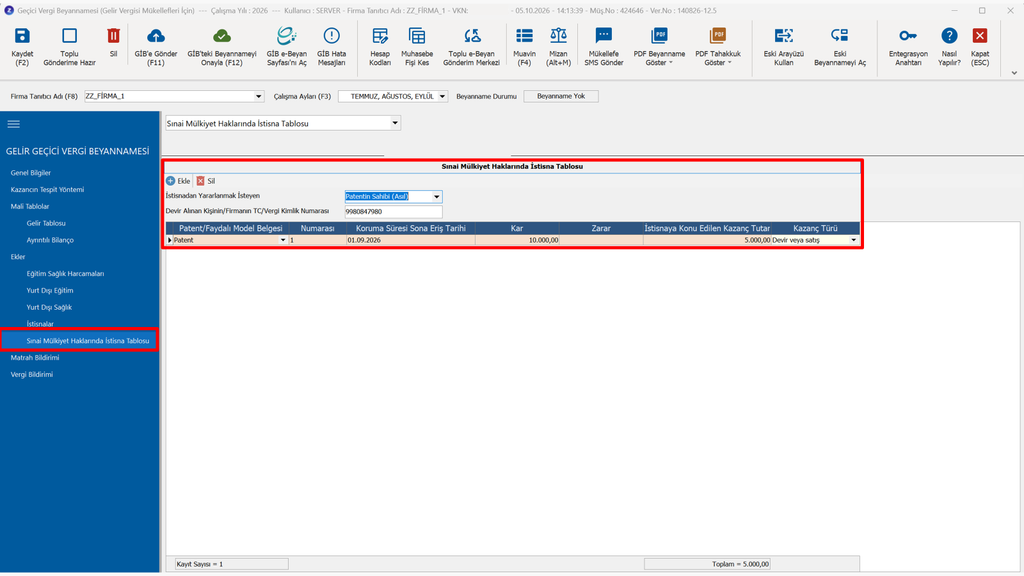Select Eğitim Sağlık Harcamaları in sidebar
This screenshot has width=1024, height=576.
(x=65, y=274)
